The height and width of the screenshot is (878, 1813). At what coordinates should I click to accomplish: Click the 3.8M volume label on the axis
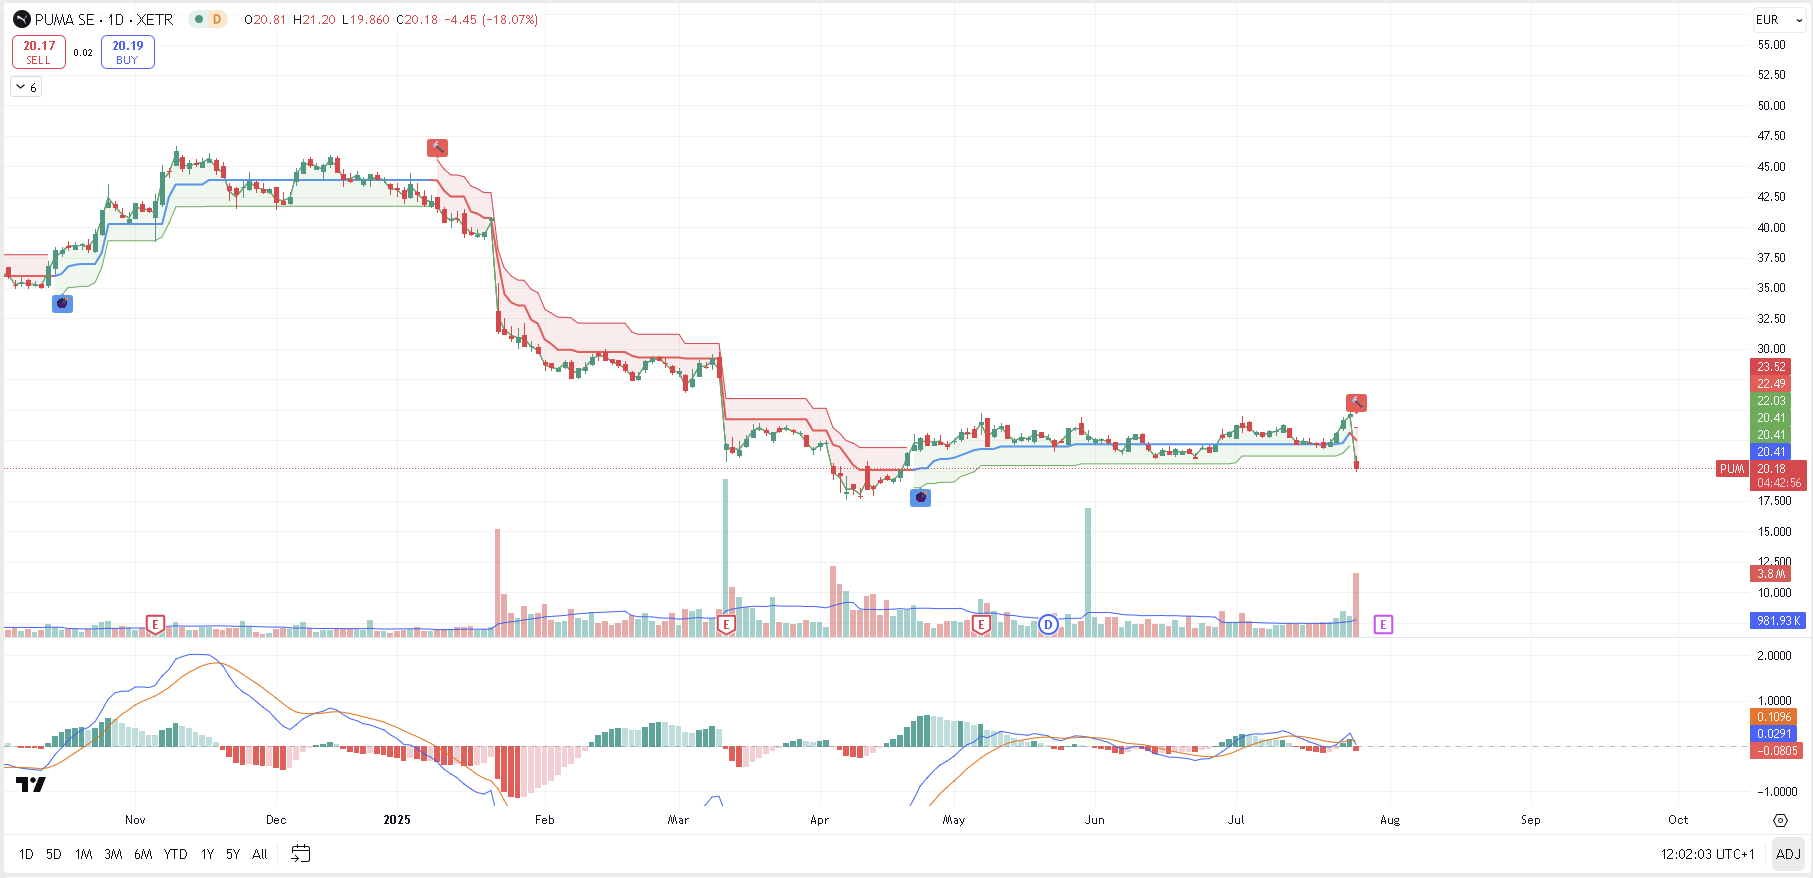1772,574
